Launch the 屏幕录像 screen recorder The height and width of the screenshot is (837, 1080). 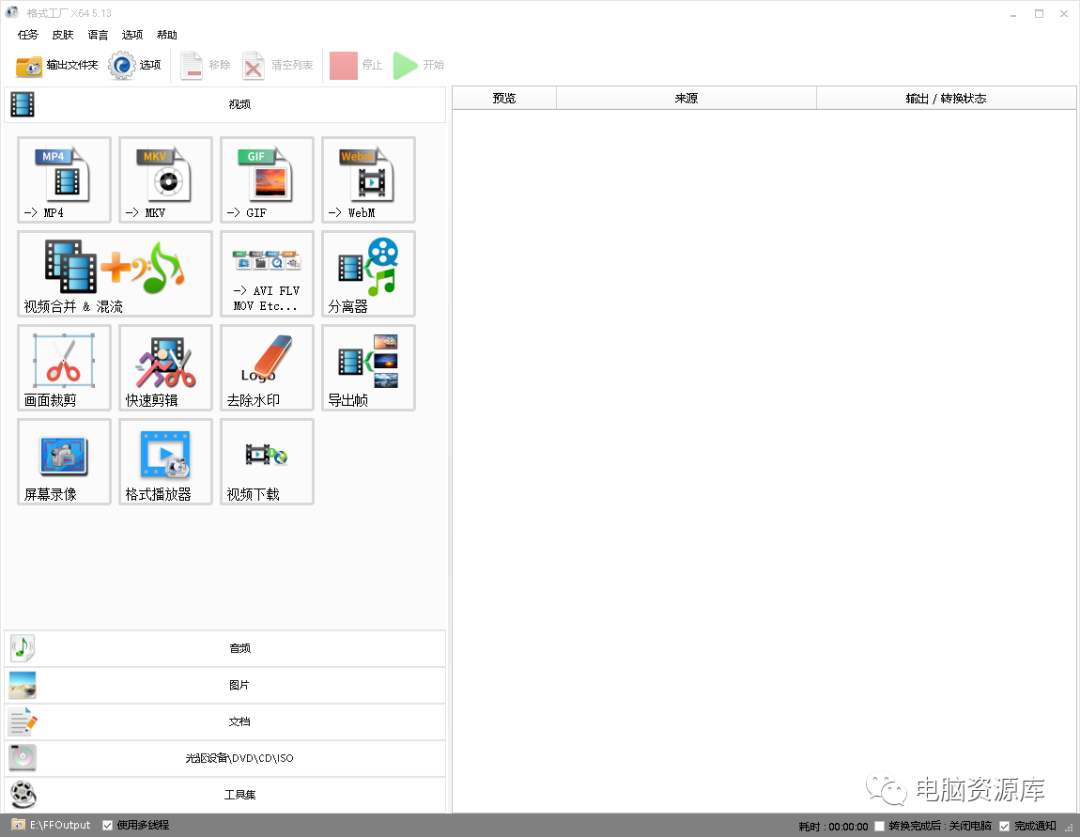[x=64, y=462]
